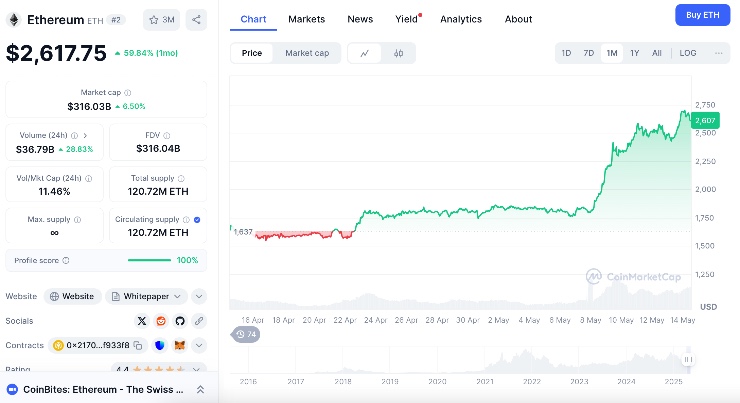Set chart range to 1M
Image resolution: width=740 pixels, height=403 pixels.
612,53
